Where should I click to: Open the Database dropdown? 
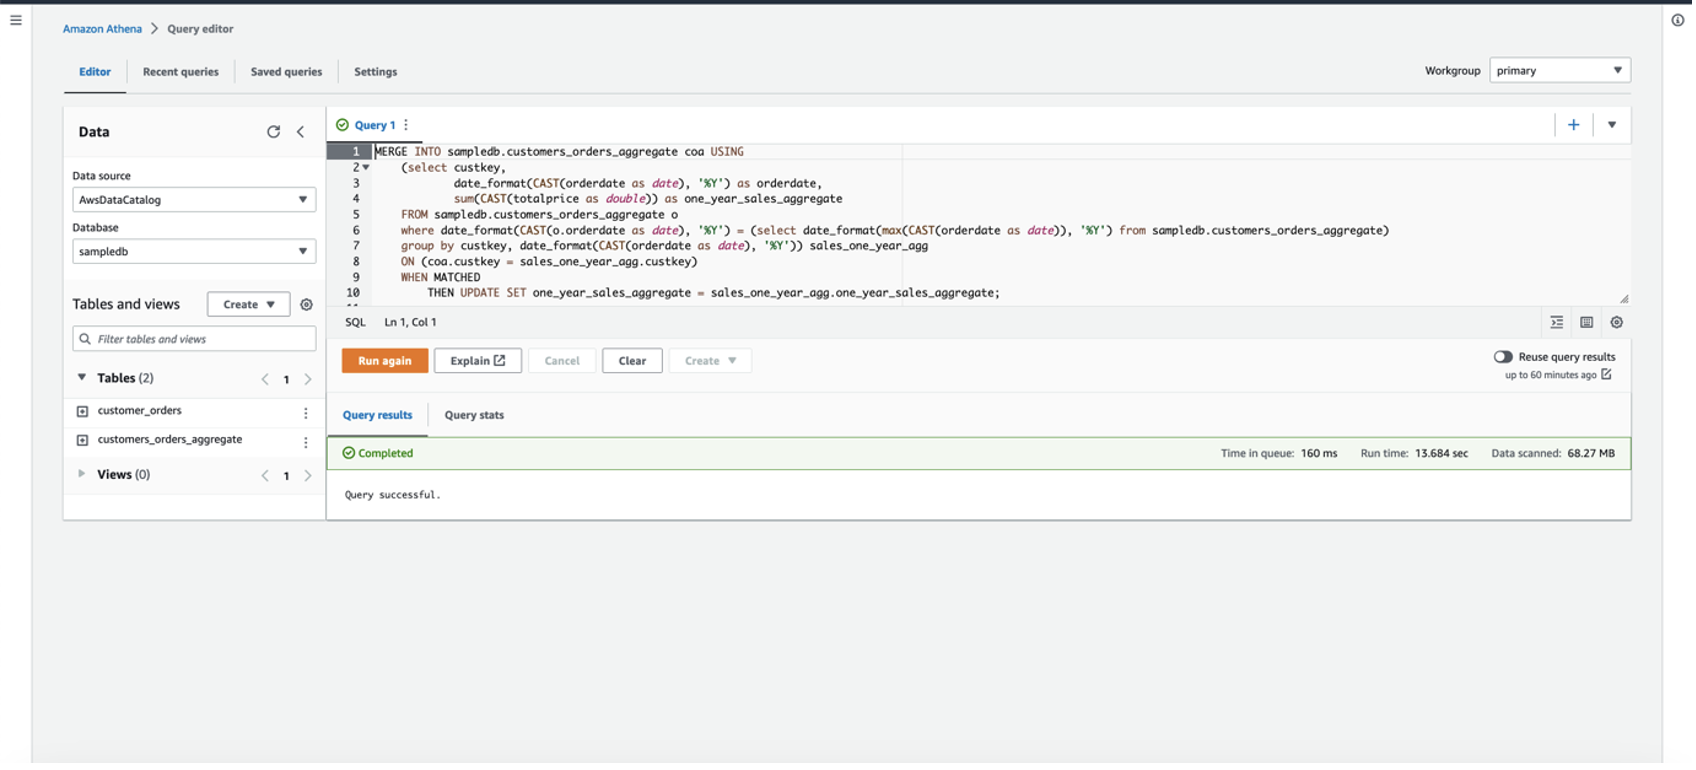(x=194, y=252)
